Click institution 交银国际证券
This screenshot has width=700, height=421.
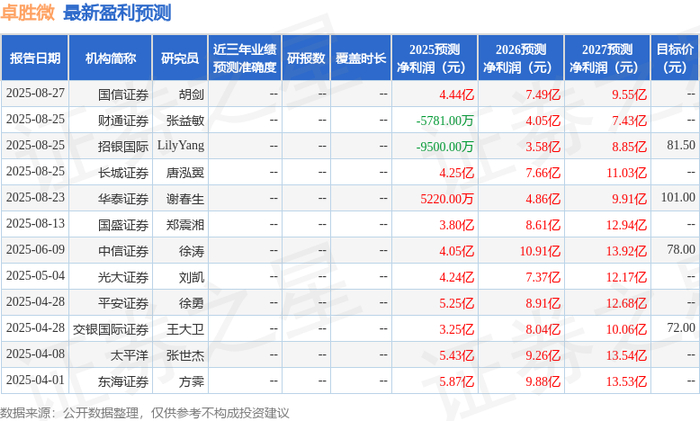click(111, 329)
